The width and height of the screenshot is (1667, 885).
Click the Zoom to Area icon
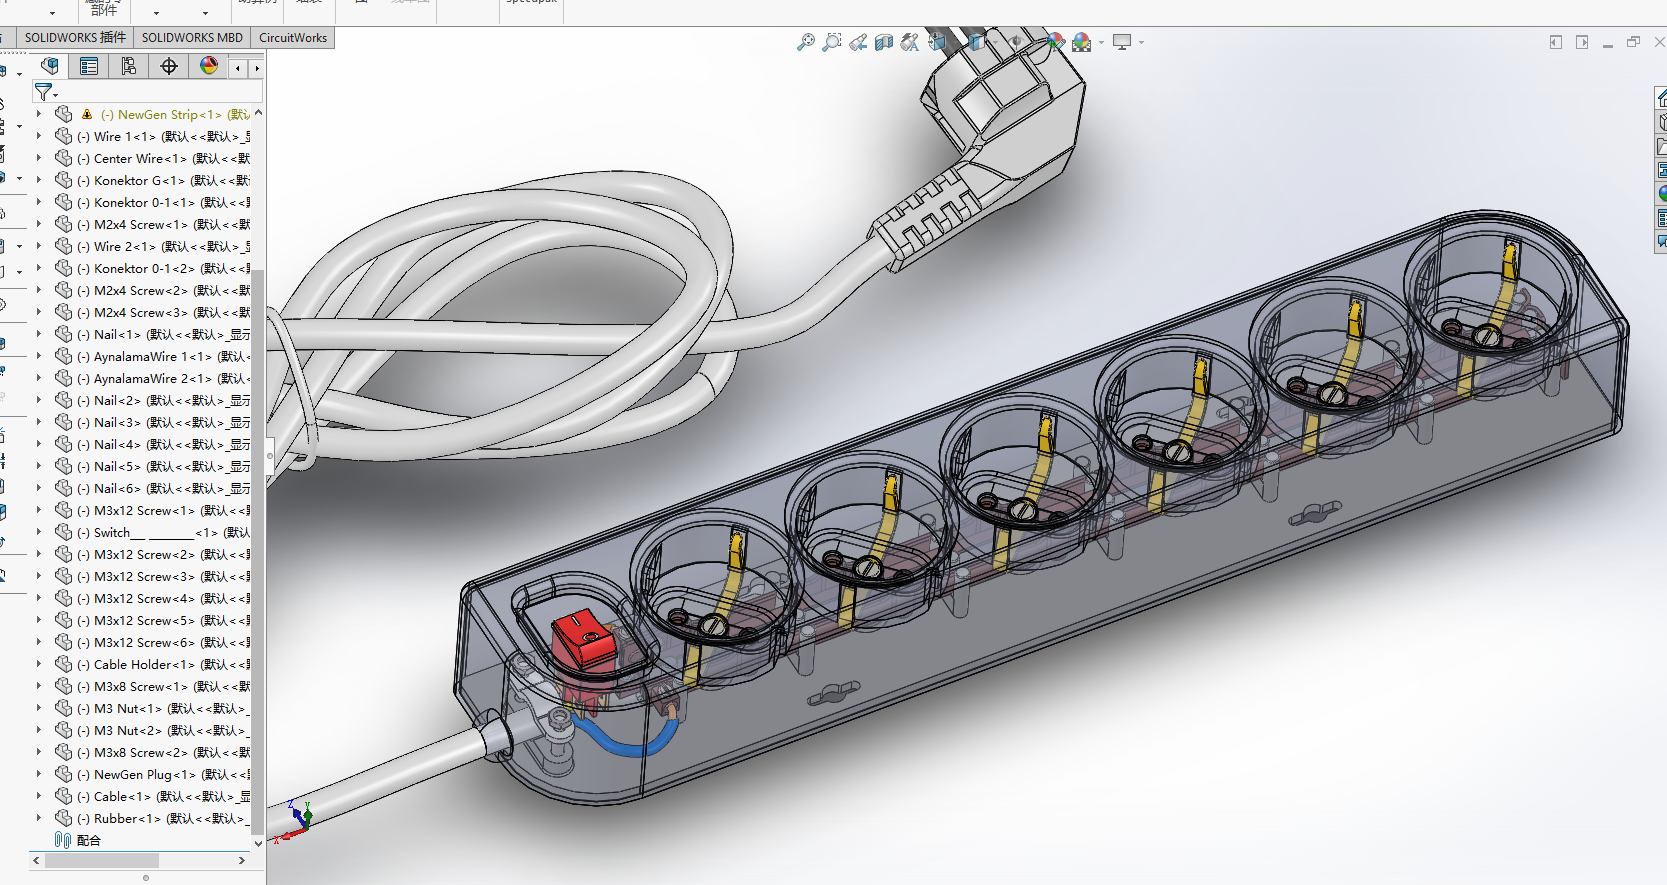pyautogui.click(x=832, y=42)
